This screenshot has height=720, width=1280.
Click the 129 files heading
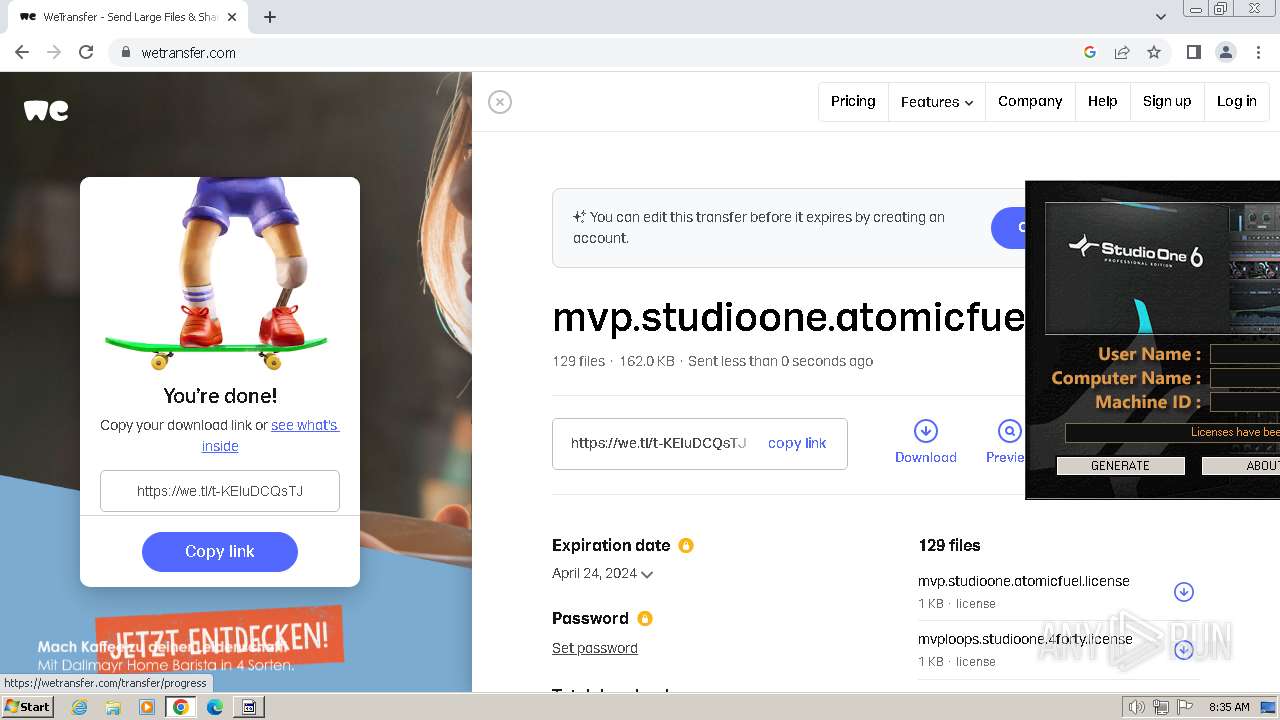pos(949,545)
